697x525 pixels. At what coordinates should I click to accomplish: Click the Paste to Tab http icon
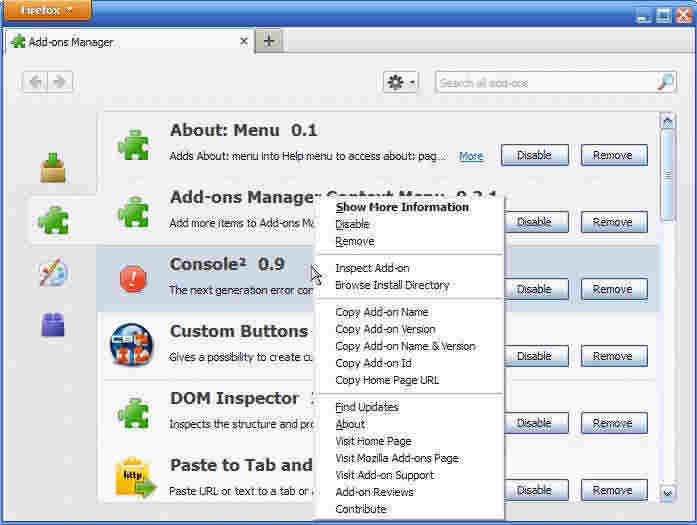[135, 477]
